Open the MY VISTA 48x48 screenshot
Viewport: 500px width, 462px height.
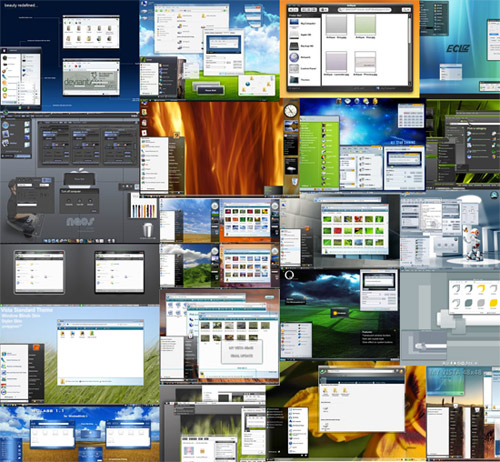[x=463, y=414]
